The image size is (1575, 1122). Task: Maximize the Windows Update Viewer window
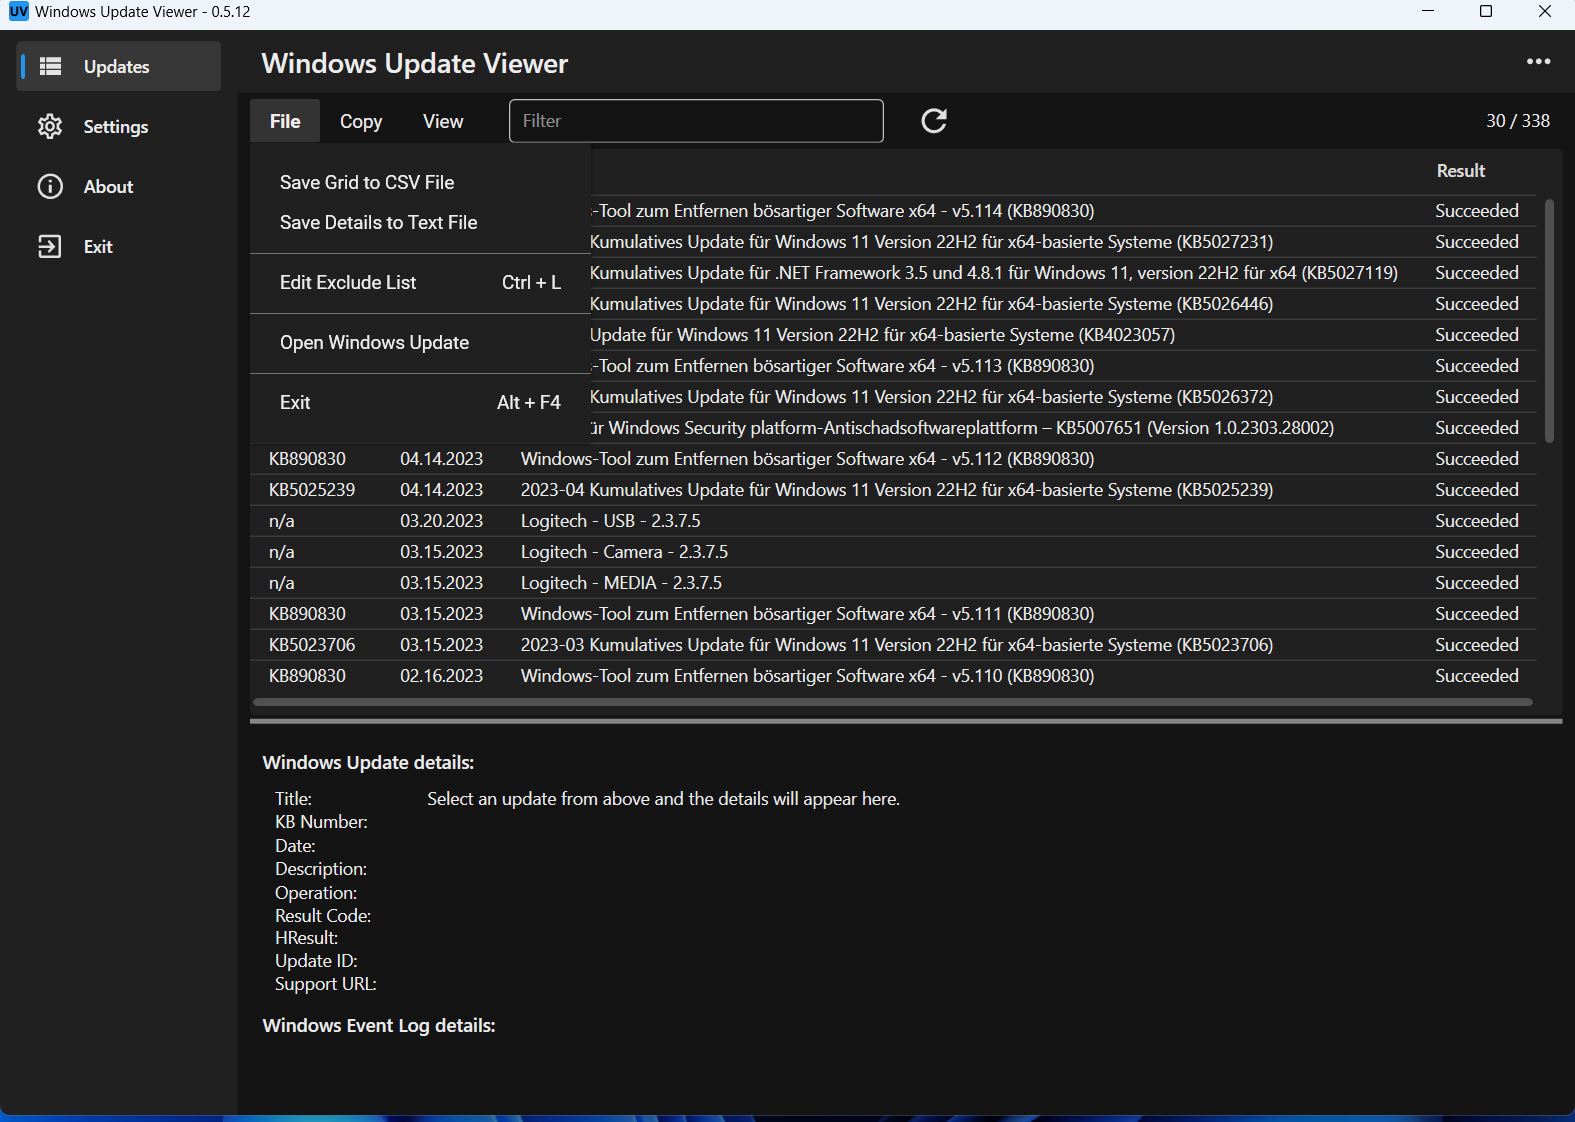1486,12
